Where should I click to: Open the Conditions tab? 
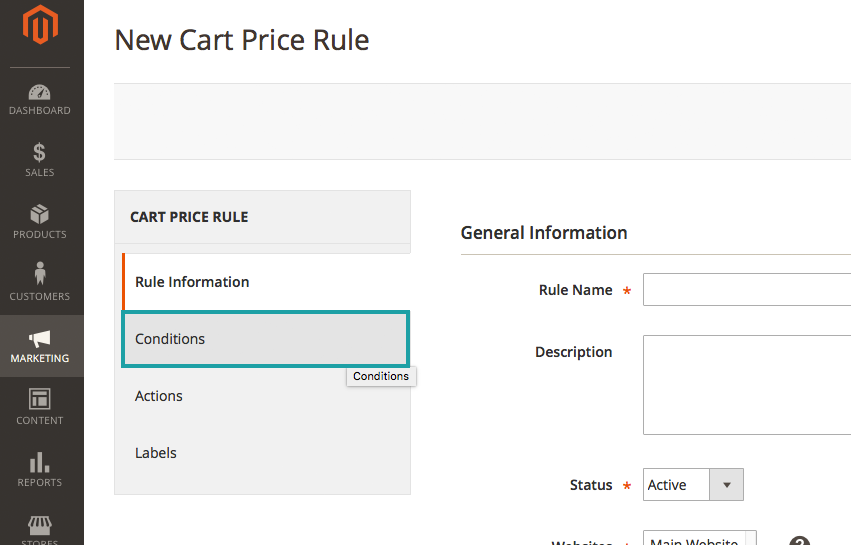click(x=170, y=339)
